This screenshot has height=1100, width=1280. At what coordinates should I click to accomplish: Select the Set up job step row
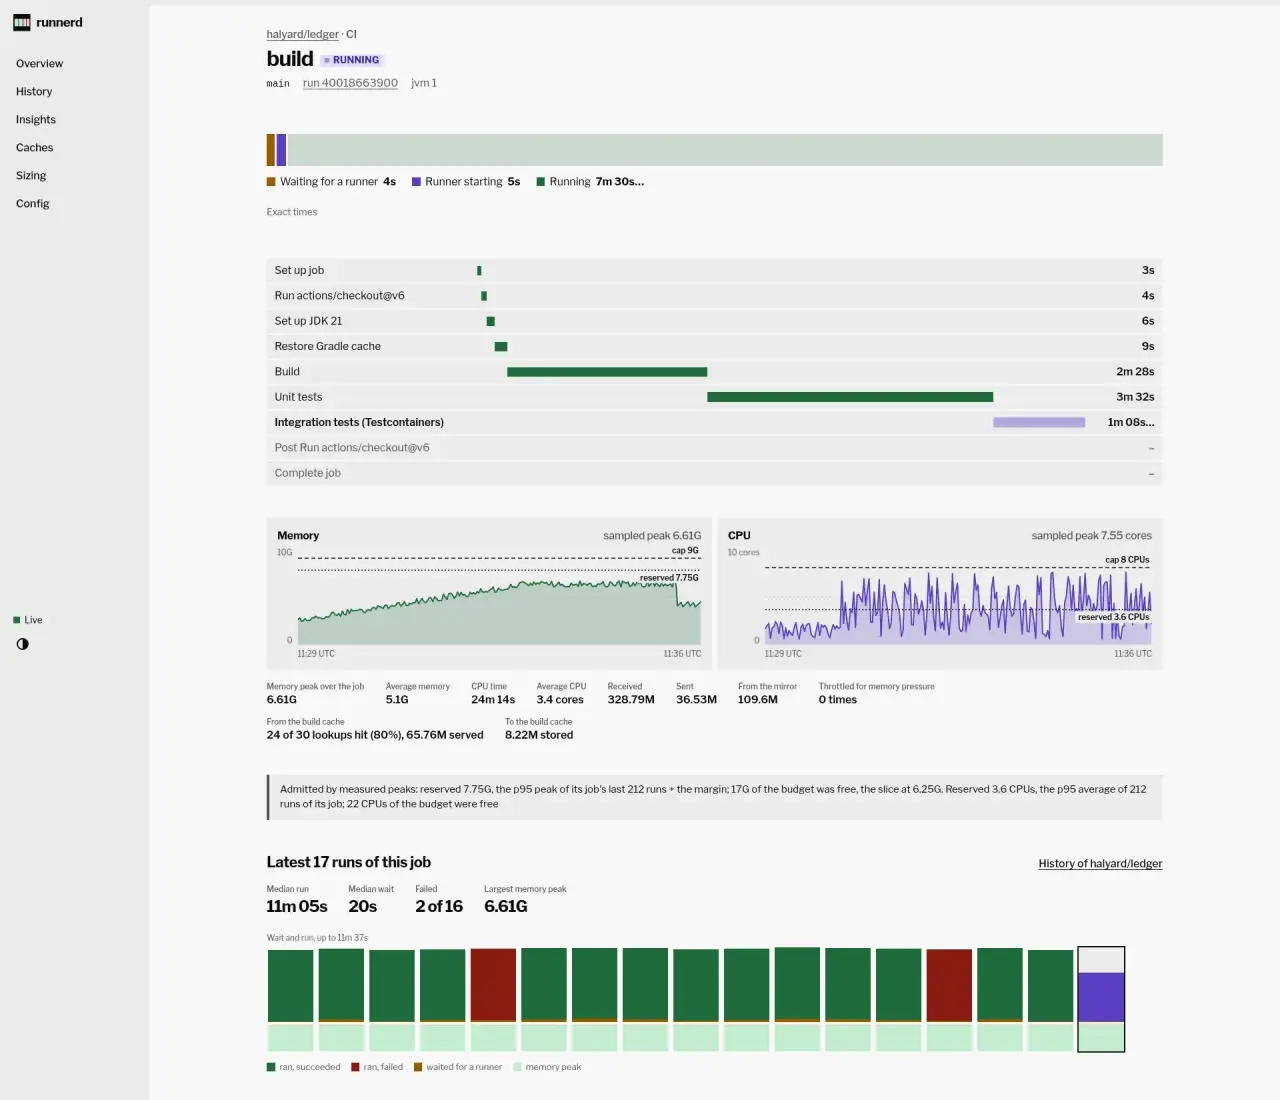click(714, 270)
